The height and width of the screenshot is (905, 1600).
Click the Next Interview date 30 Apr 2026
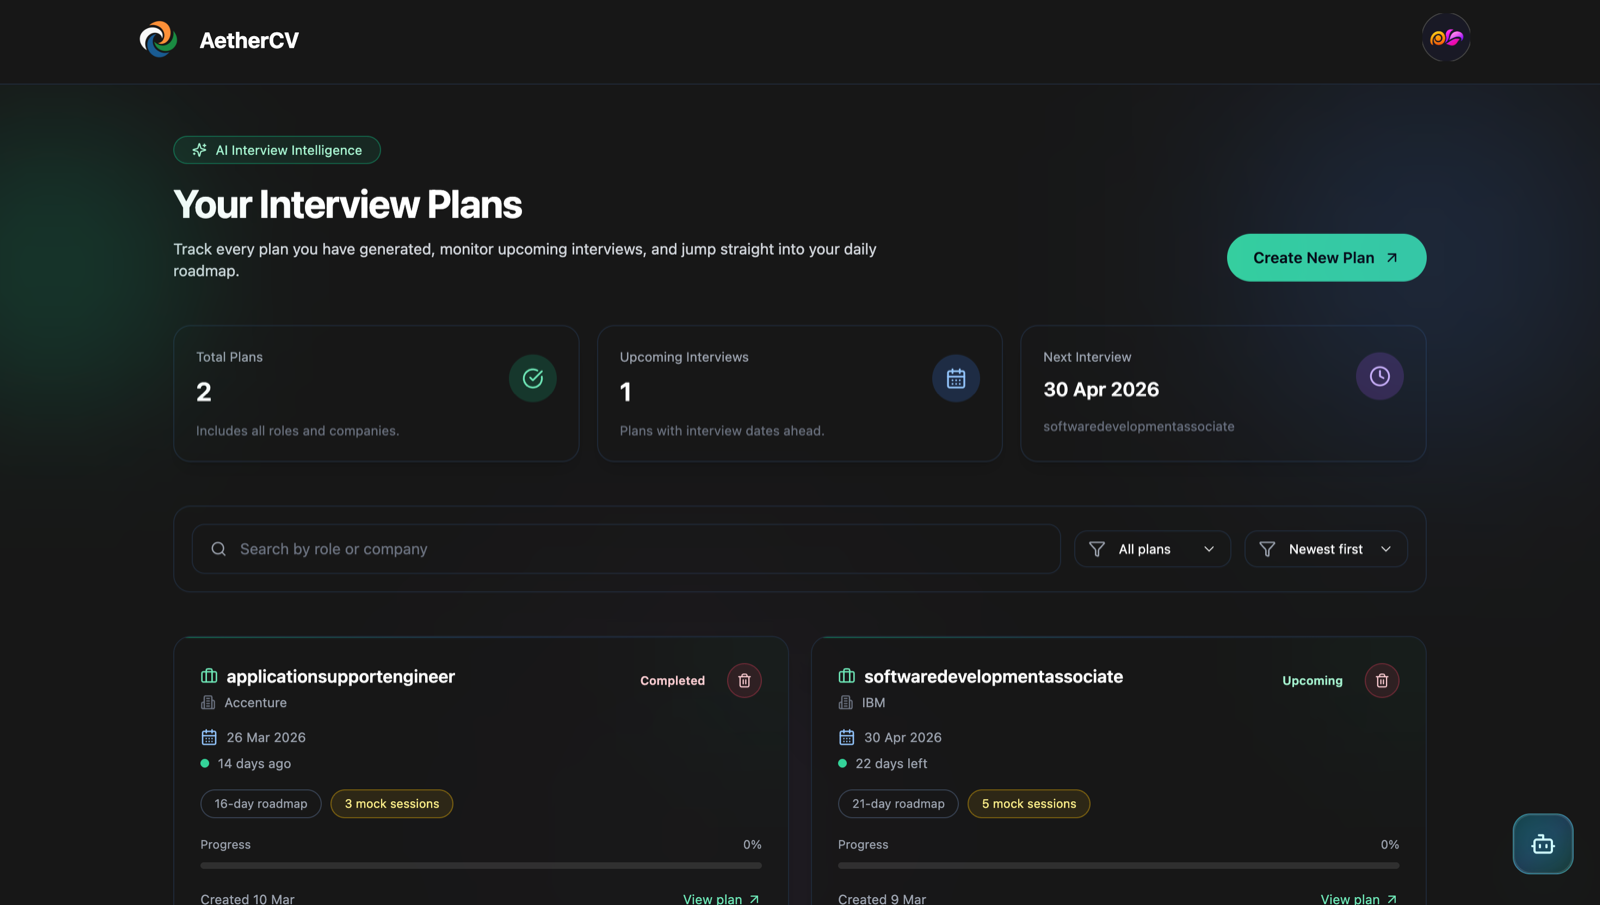pyautogui.click(x=1101, y=390)
